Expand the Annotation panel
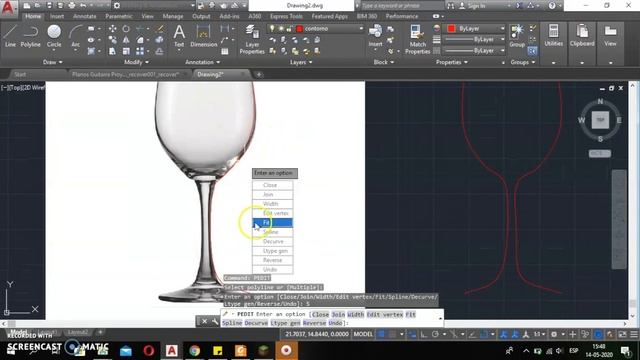This screenshot has height=360, width=640. pos(203,62)
